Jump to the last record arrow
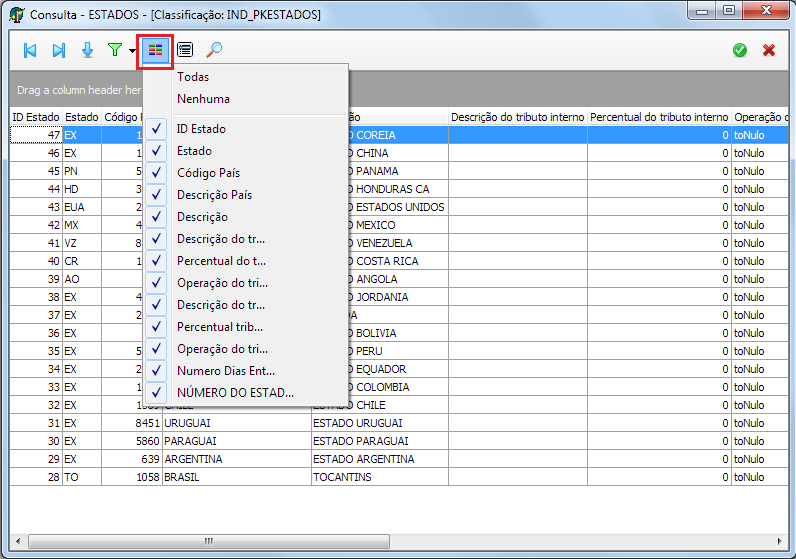This screenshot has height=559, width=796. [59, 50]
